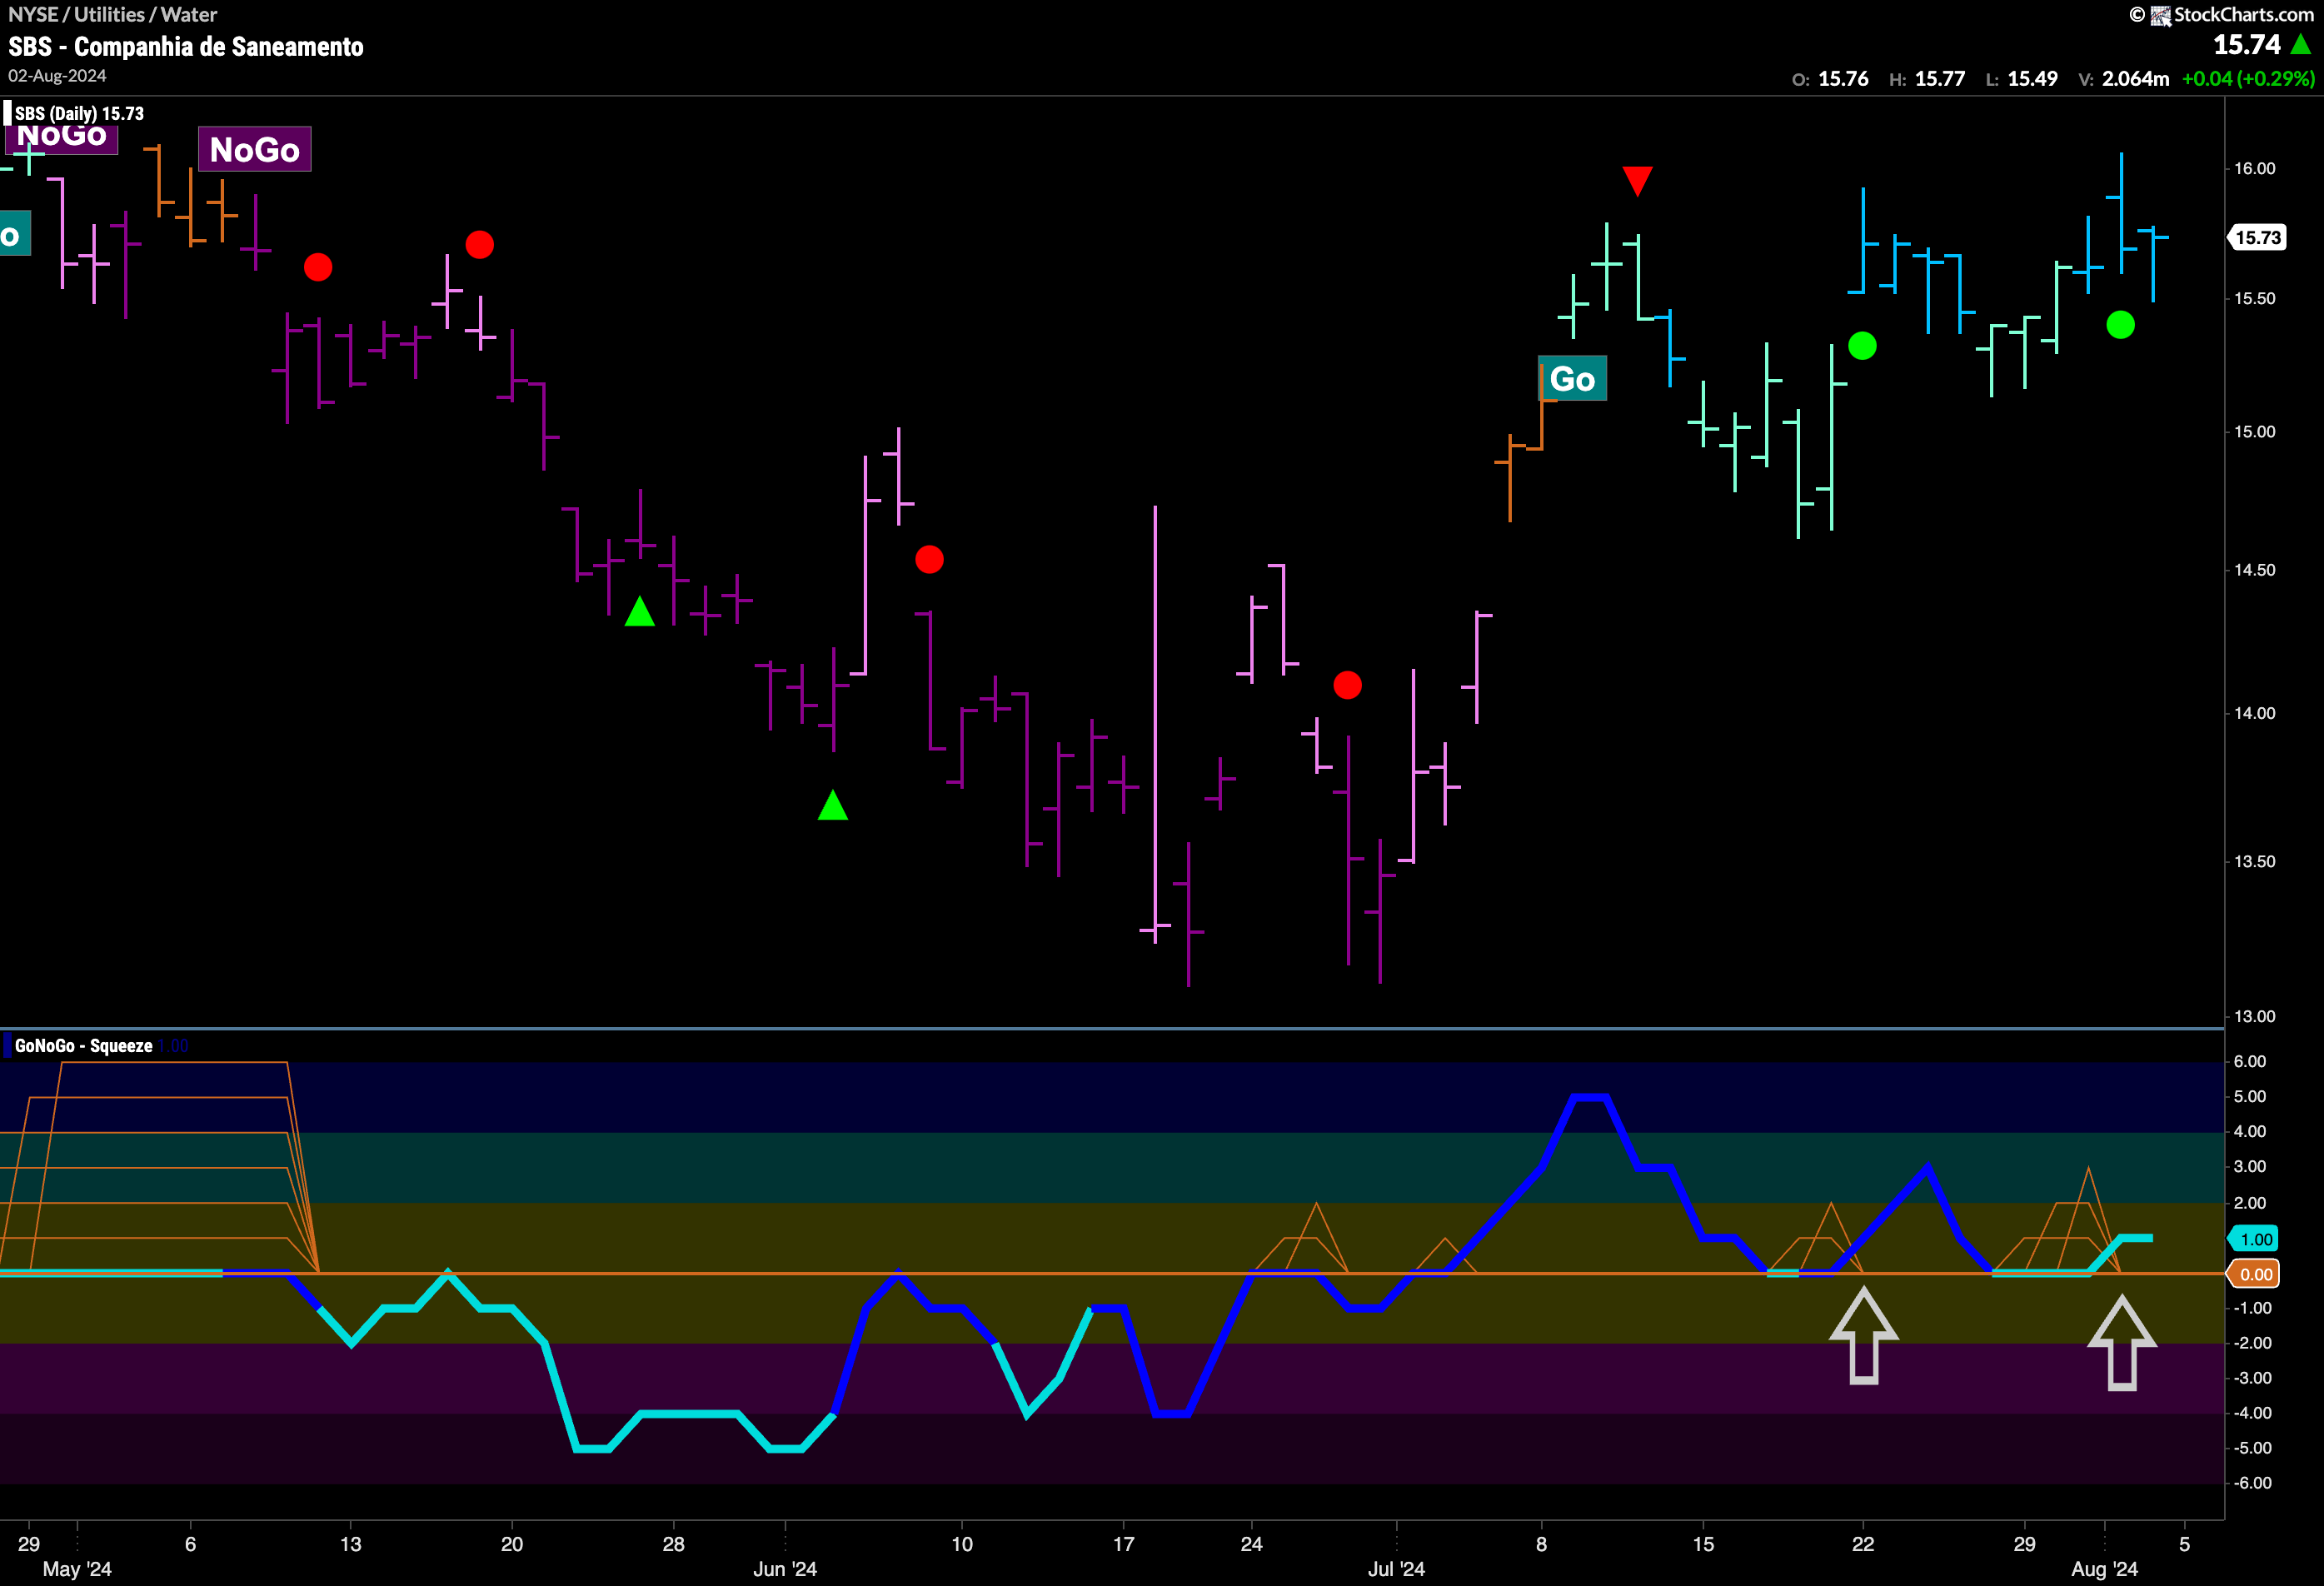2324x1586 pixels.
Task: Click the red down-triangle marker above mid-July bars
Action: click(x=1637, y=181)
